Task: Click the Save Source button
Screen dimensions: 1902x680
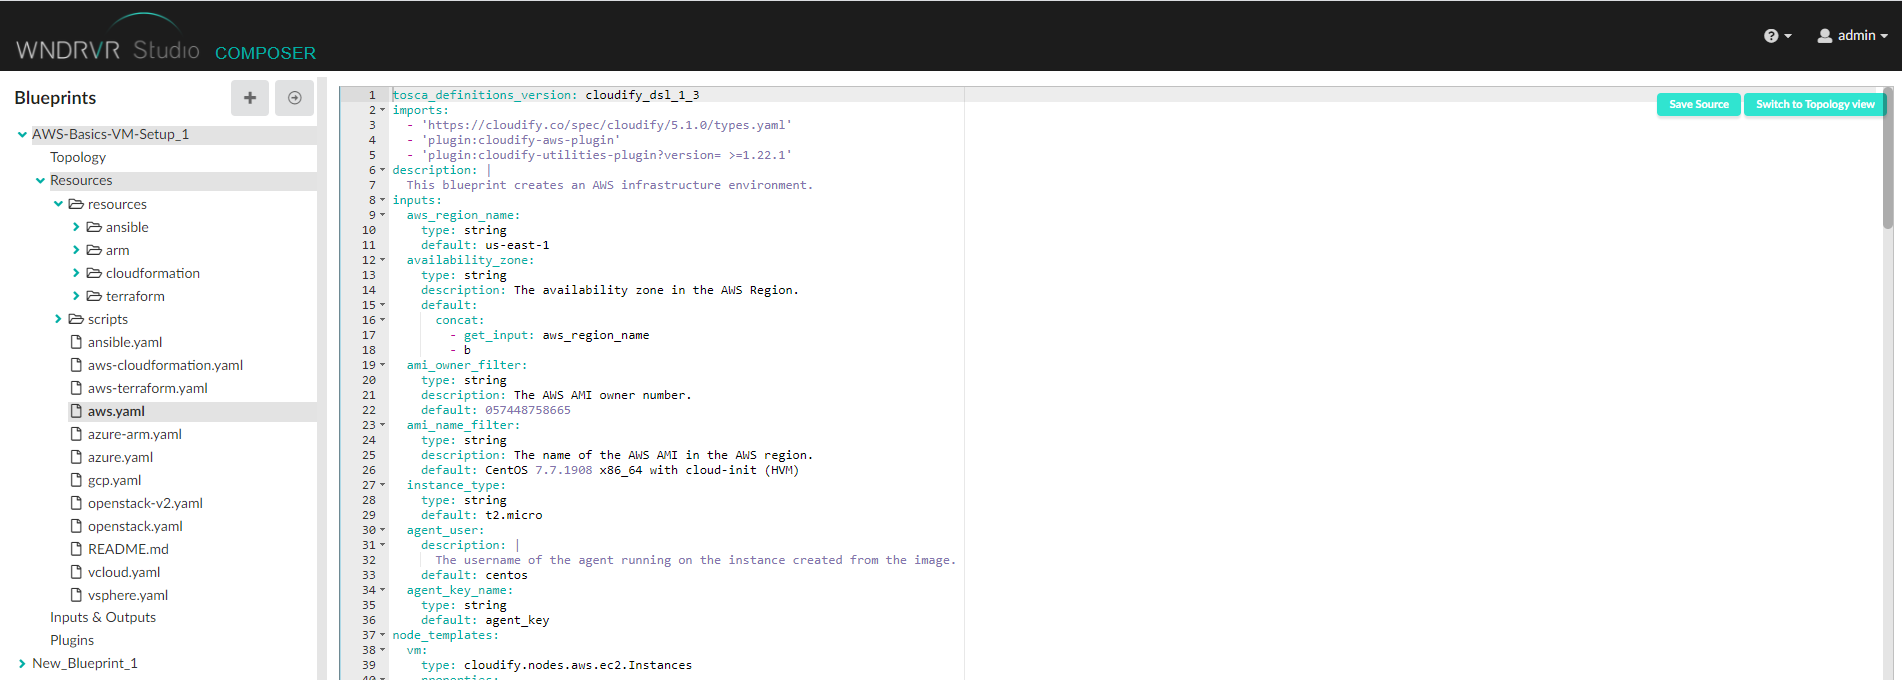Action: click(x=1698, y=104)
